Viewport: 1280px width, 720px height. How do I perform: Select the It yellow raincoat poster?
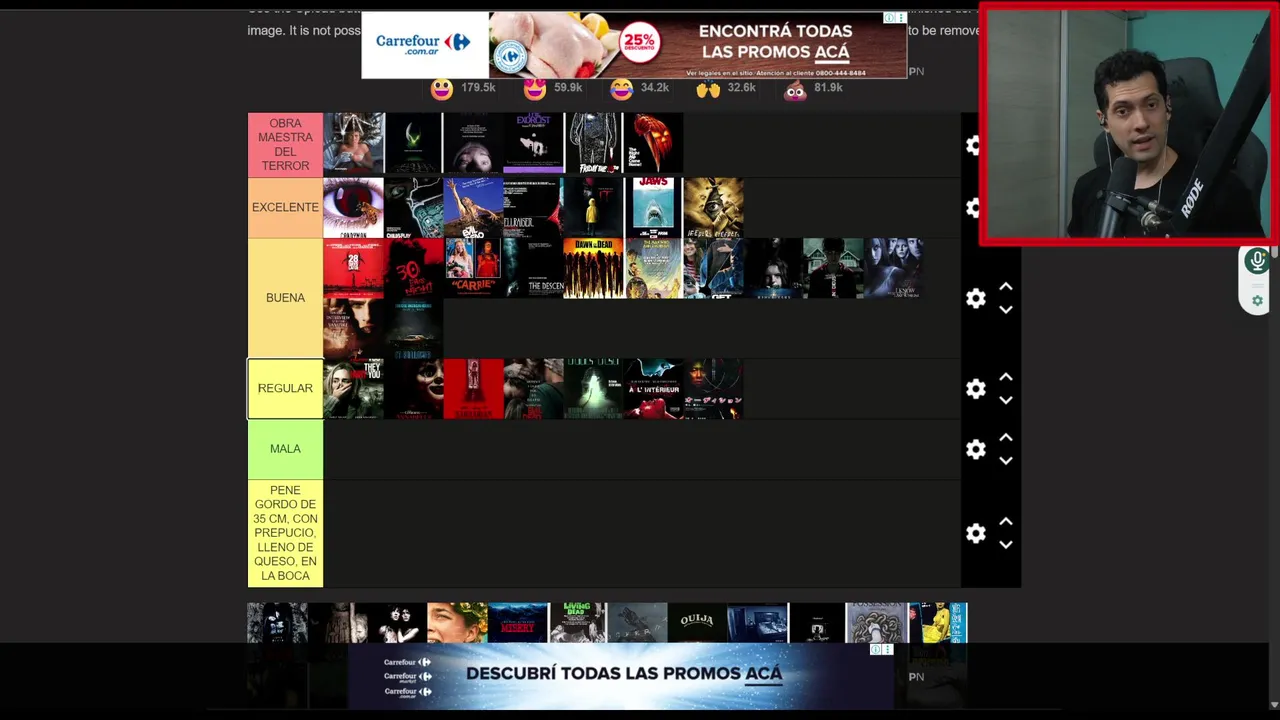point(593,208)
